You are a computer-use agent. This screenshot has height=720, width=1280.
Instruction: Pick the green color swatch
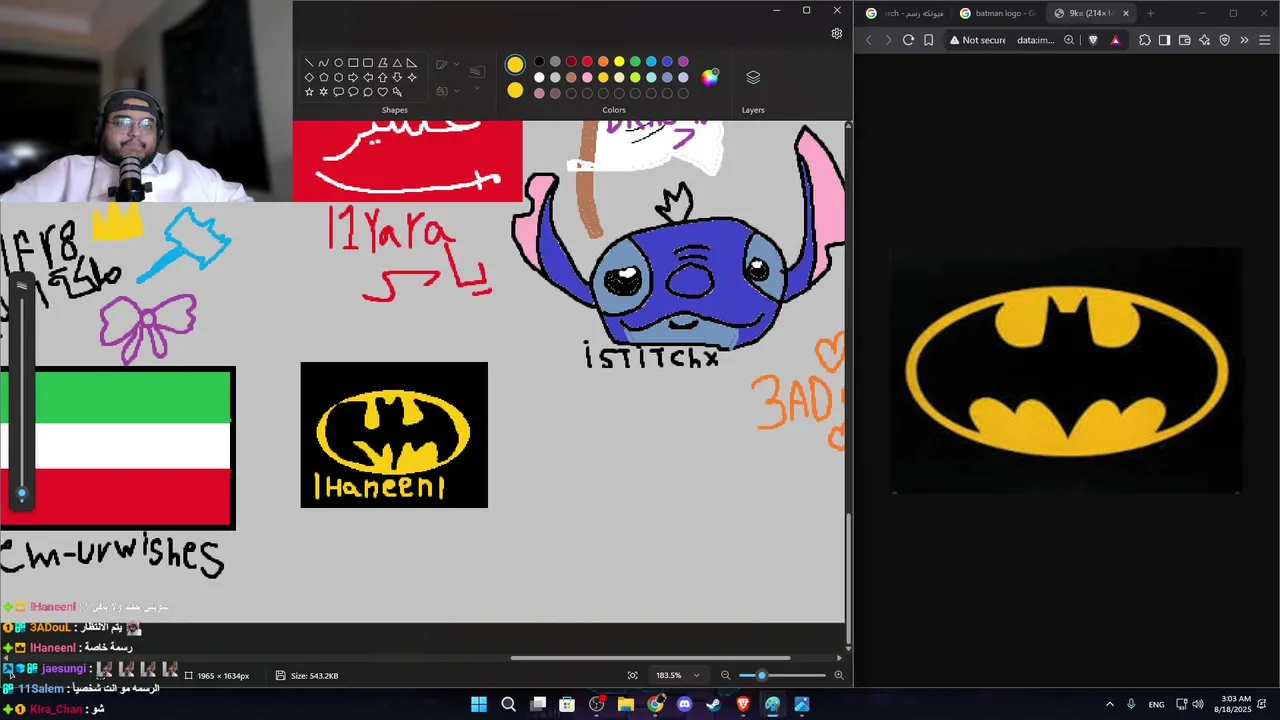pyautogui.click(x=635, y=62)
